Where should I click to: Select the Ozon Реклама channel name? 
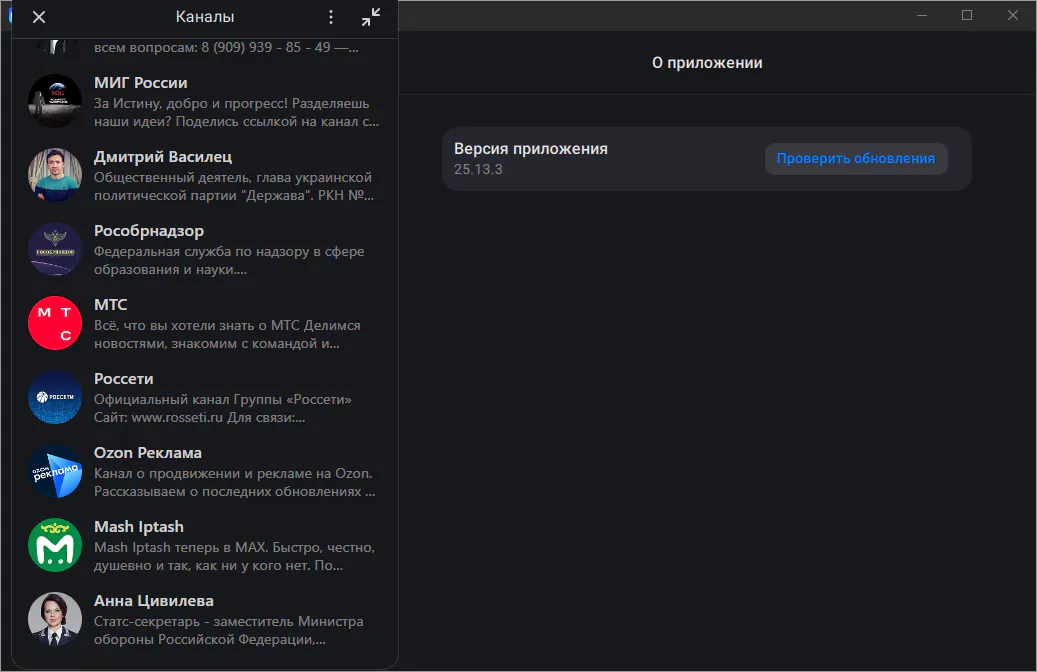point(148,453)
